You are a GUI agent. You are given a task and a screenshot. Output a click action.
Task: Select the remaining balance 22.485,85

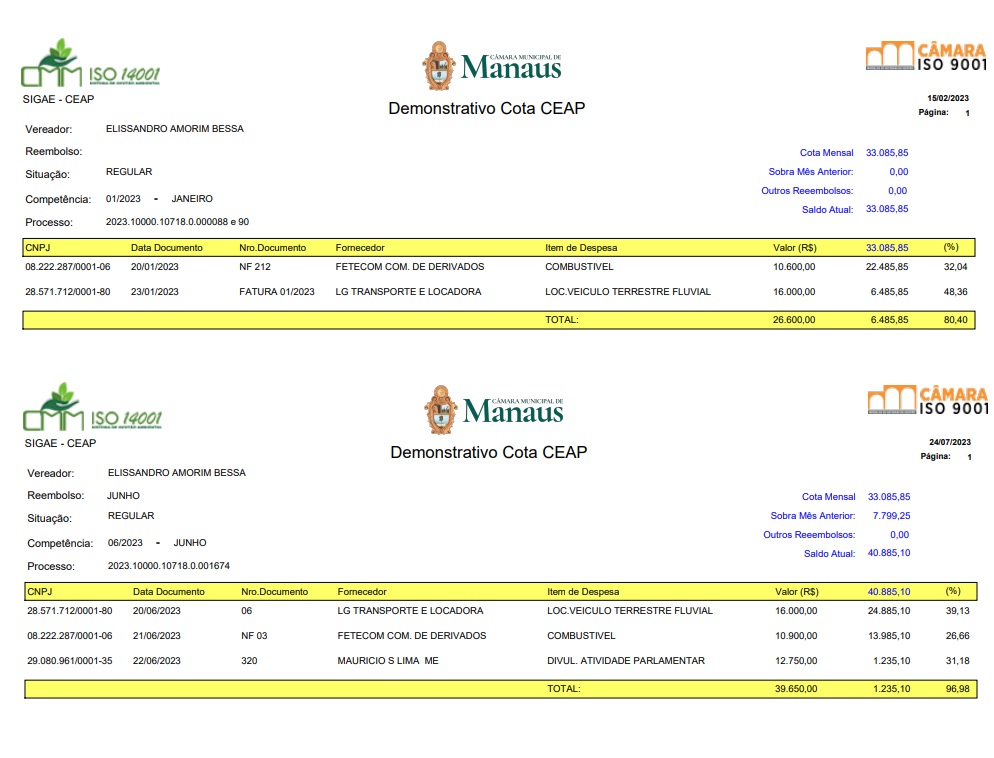click(887, 267)
